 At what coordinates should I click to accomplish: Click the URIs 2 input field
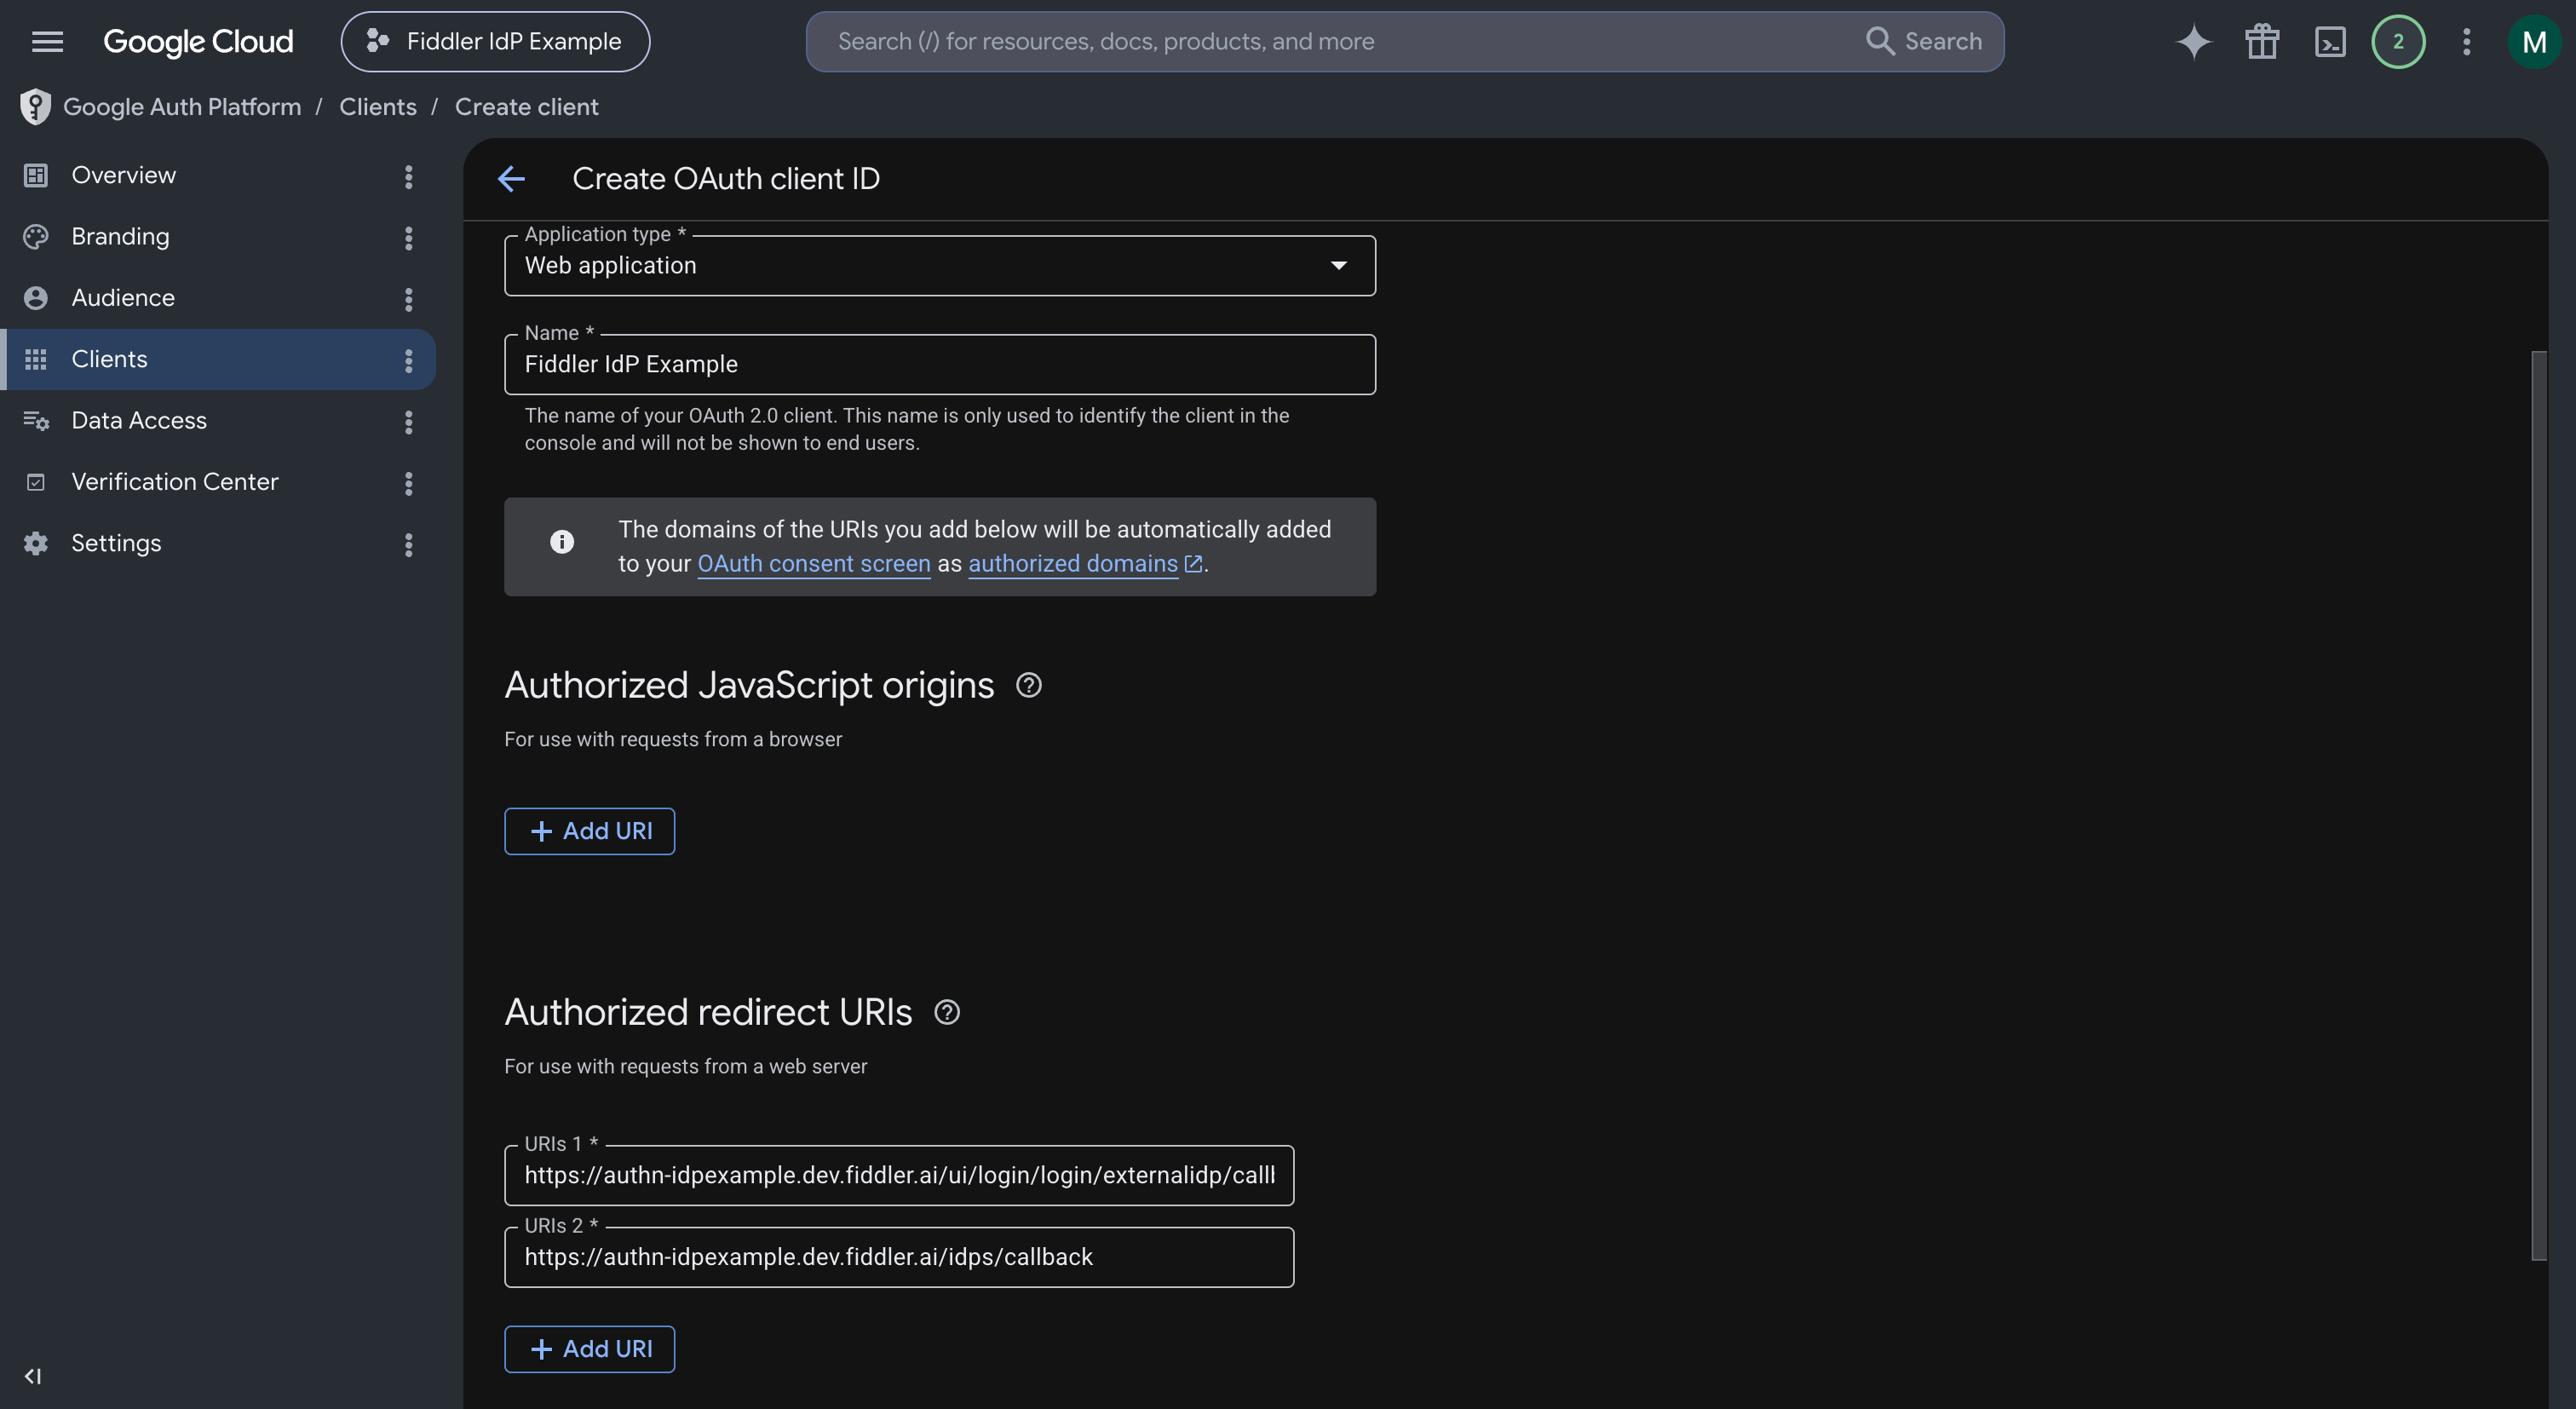(x=899, y=1257)
